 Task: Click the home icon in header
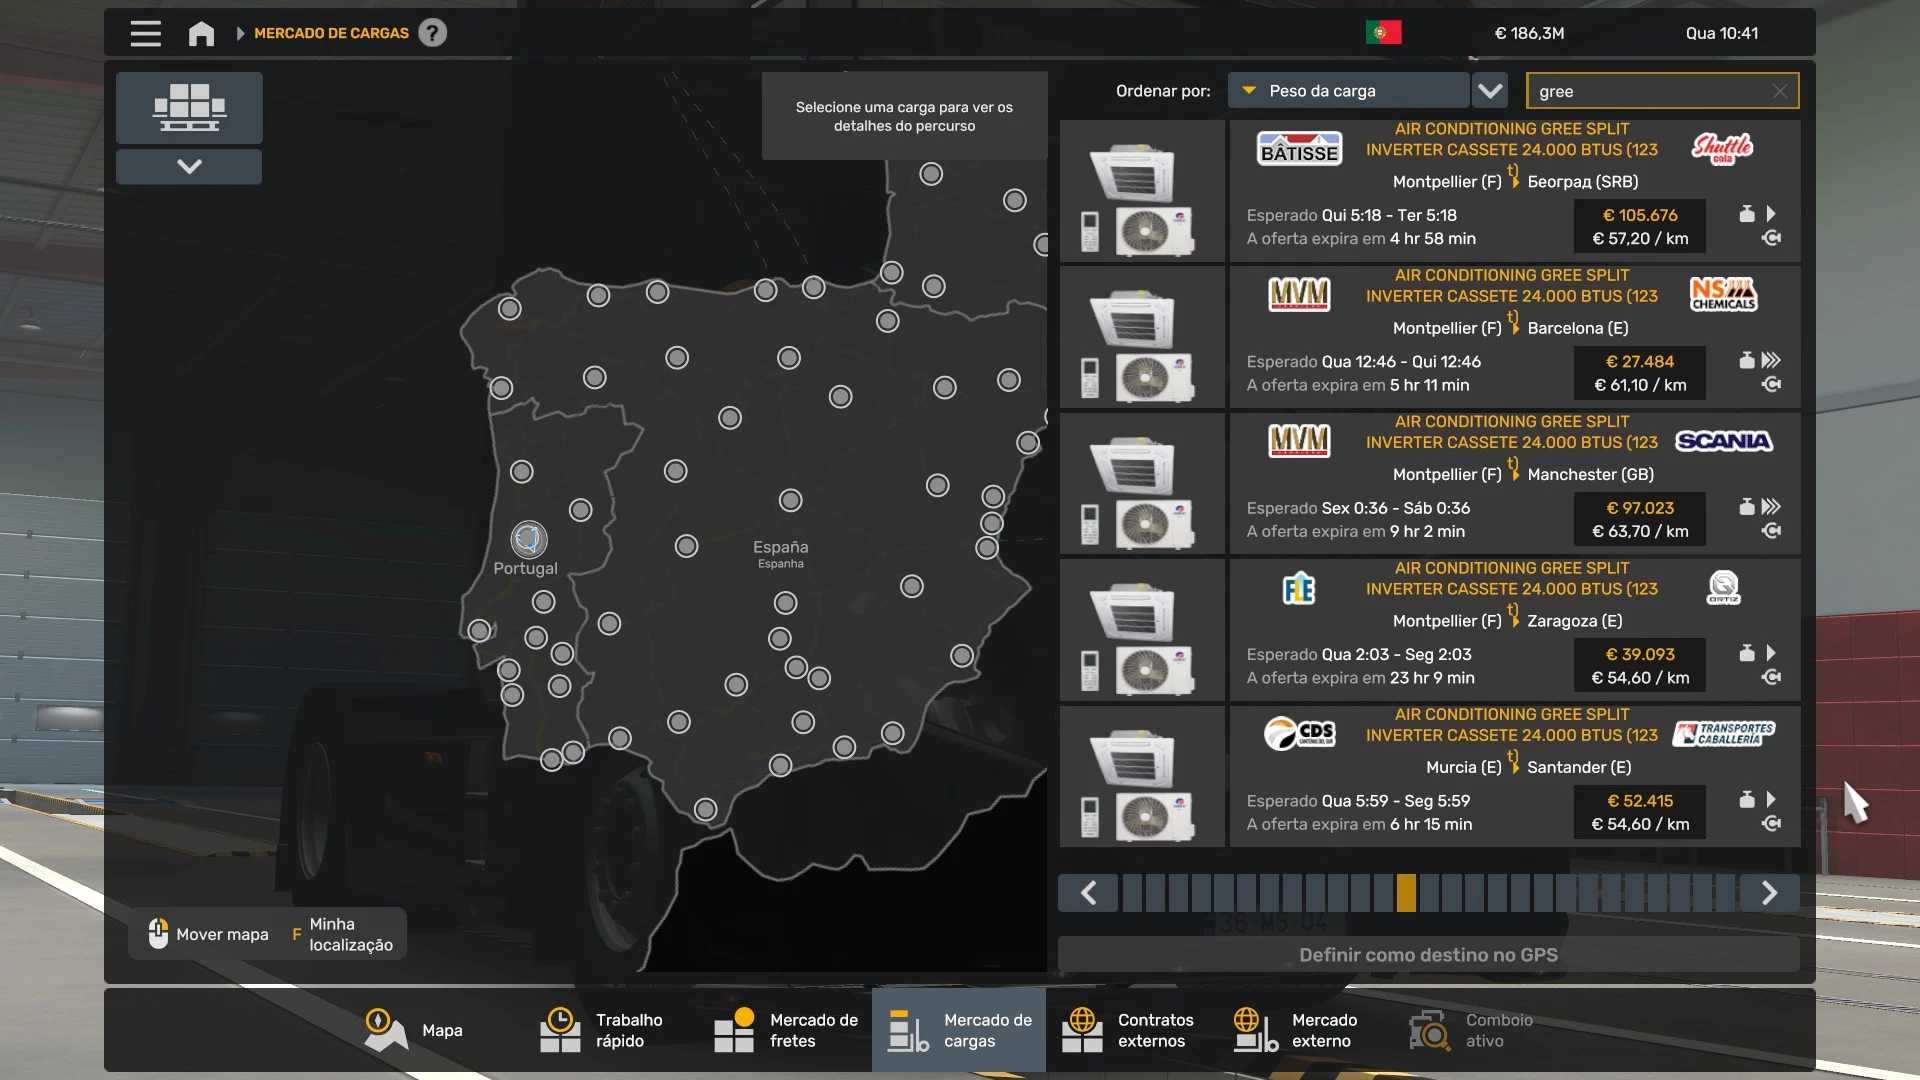coord(201,33)
